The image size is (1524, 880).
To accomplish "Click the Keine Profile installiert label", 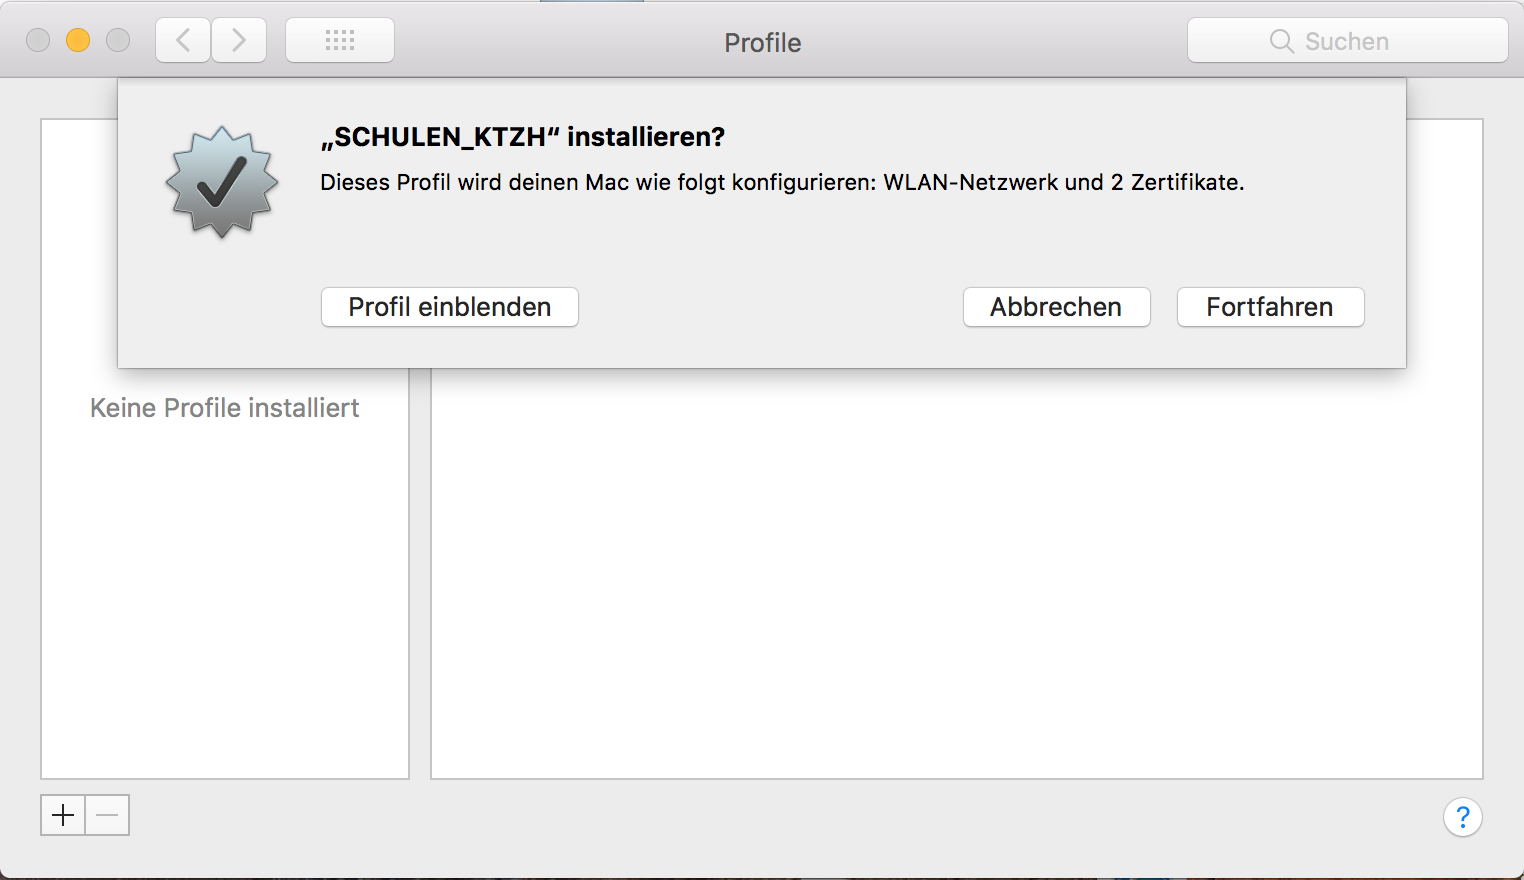I will (224, 408).
